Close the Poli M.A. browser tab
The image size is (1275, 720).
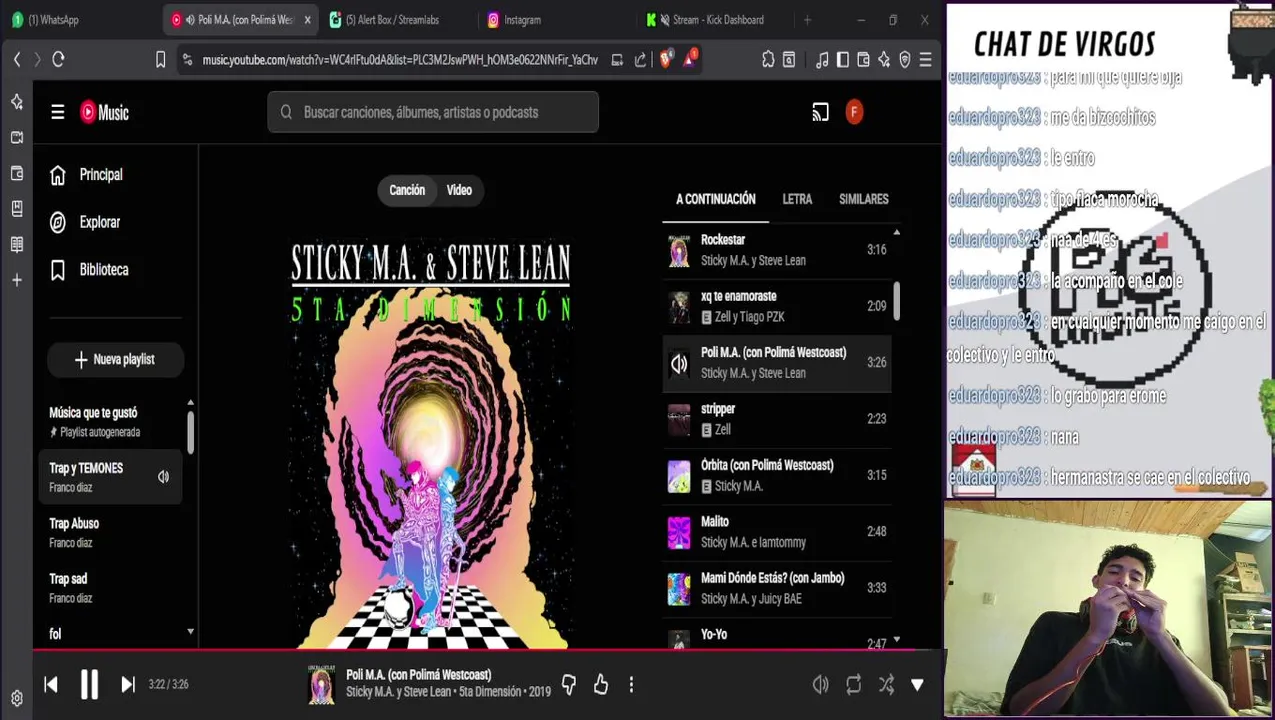coord(307,19)
